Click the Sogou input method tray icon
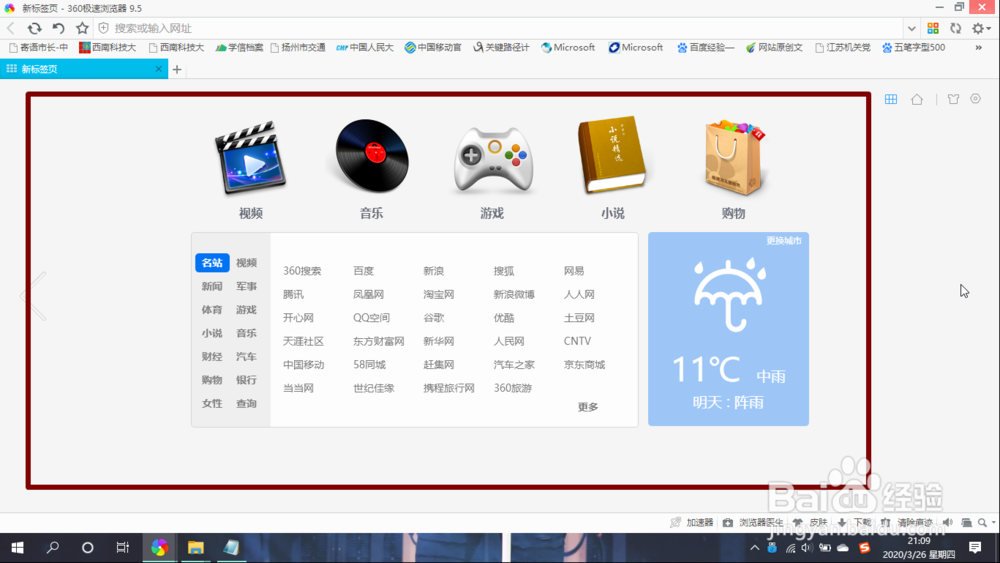Image resolution: width=1000 pixels, height=563 pixels. pos(864,548)
